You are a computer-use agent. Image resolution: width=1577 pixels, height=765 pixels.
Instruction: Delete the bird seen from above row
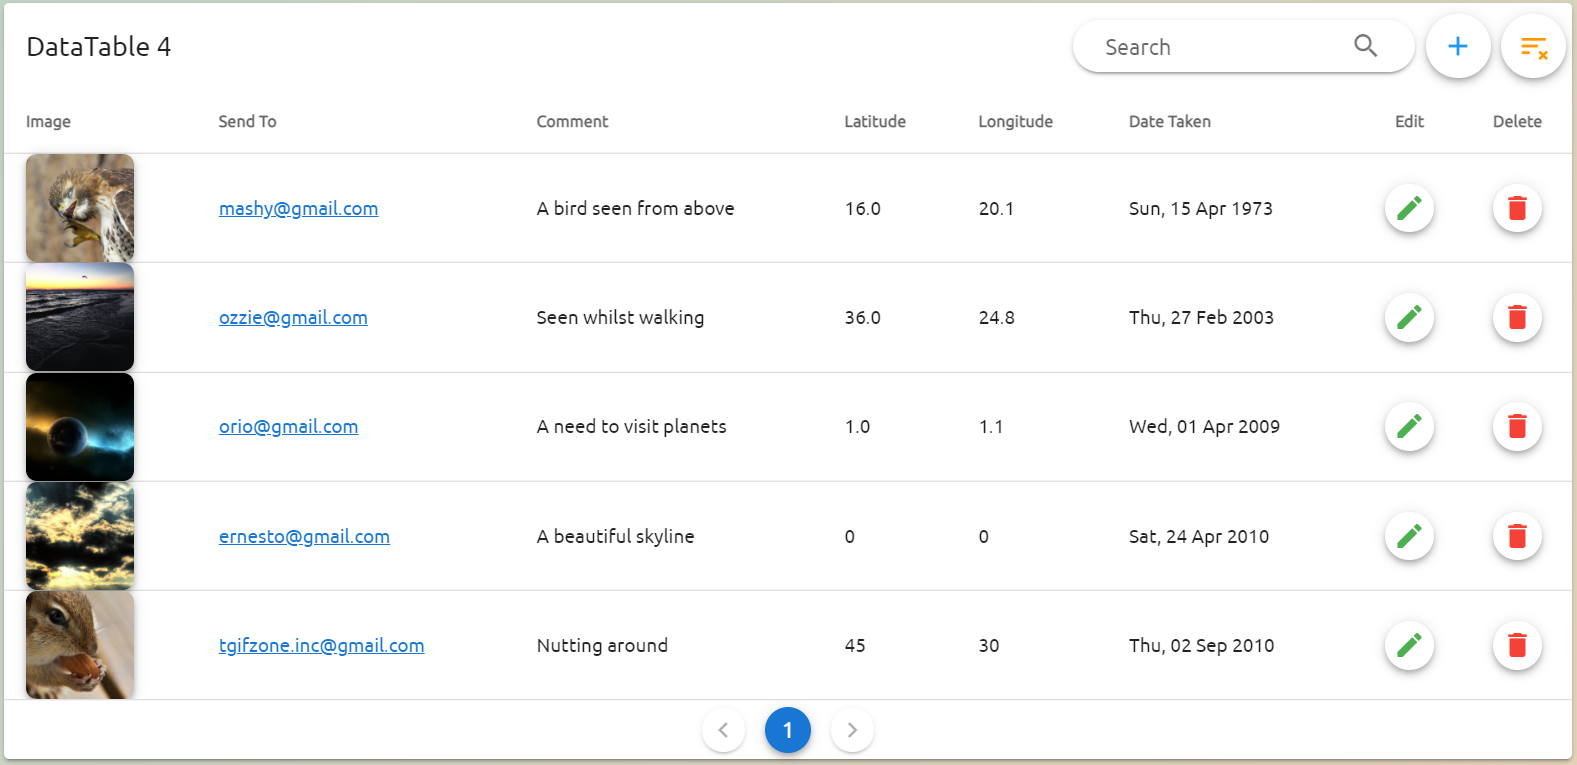click(x=1516, y=208)
